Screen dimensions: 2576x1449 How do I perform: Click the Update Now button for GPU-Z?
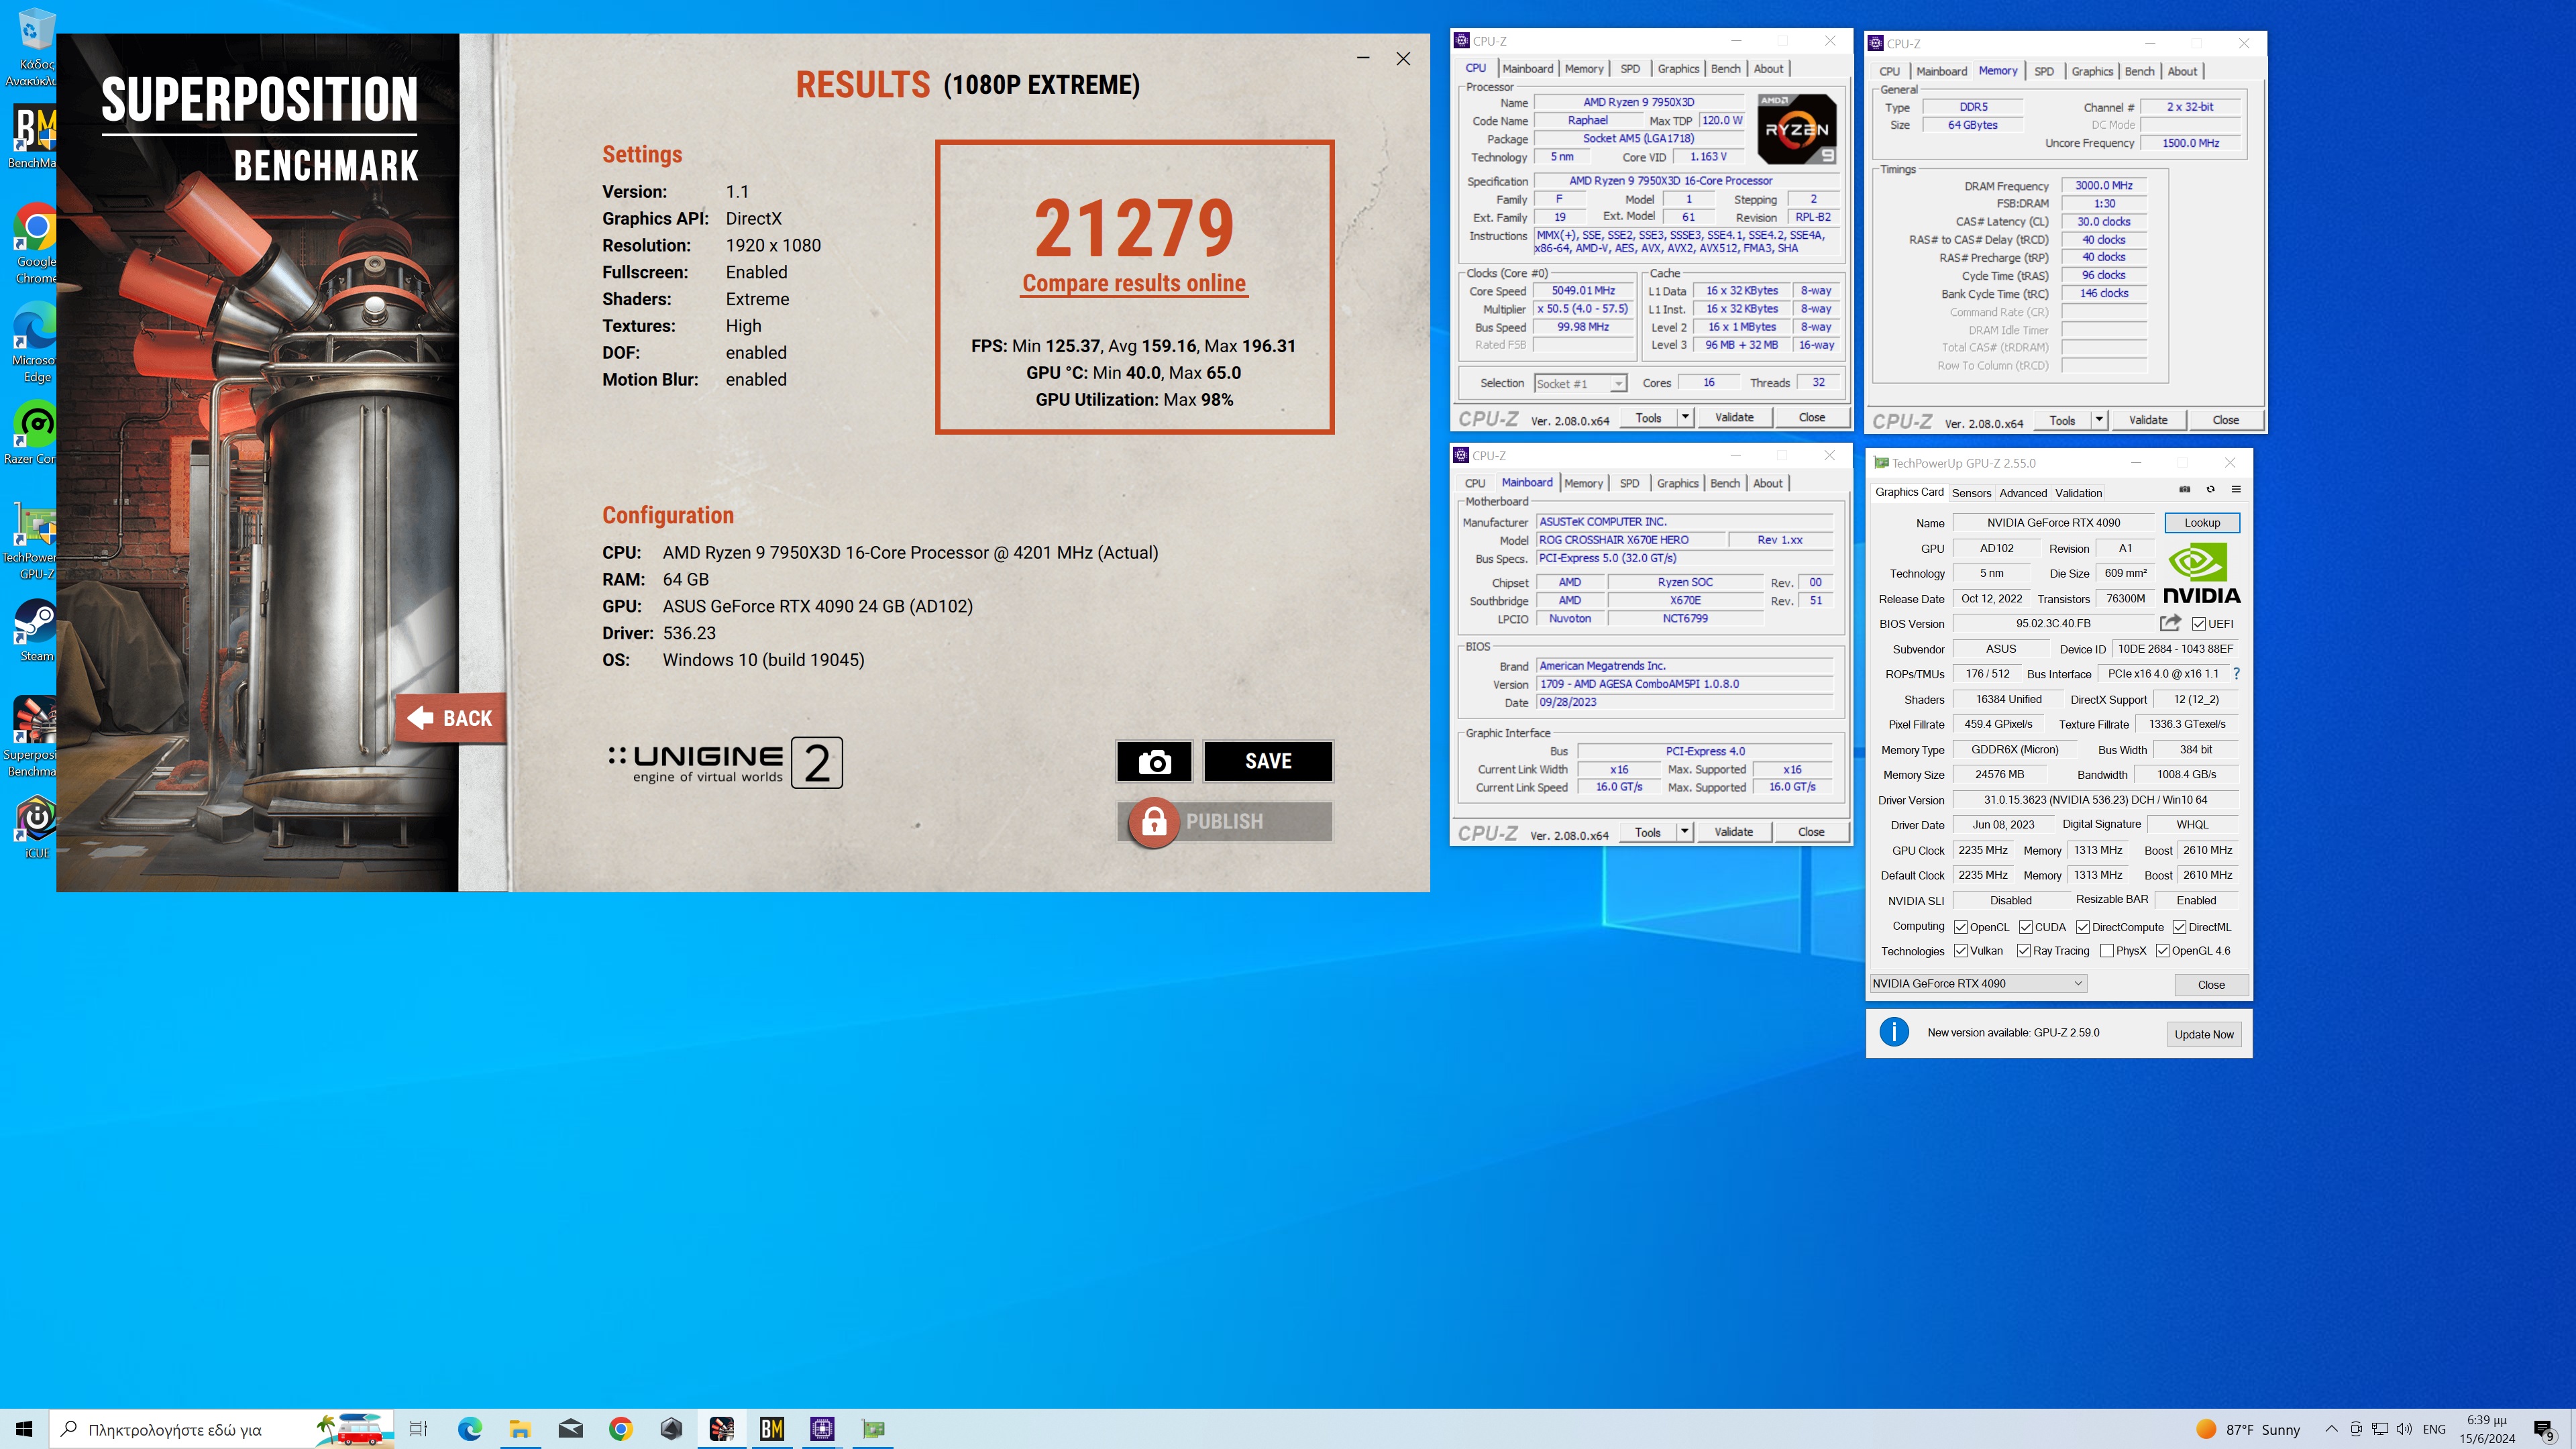(2204, 1034)
